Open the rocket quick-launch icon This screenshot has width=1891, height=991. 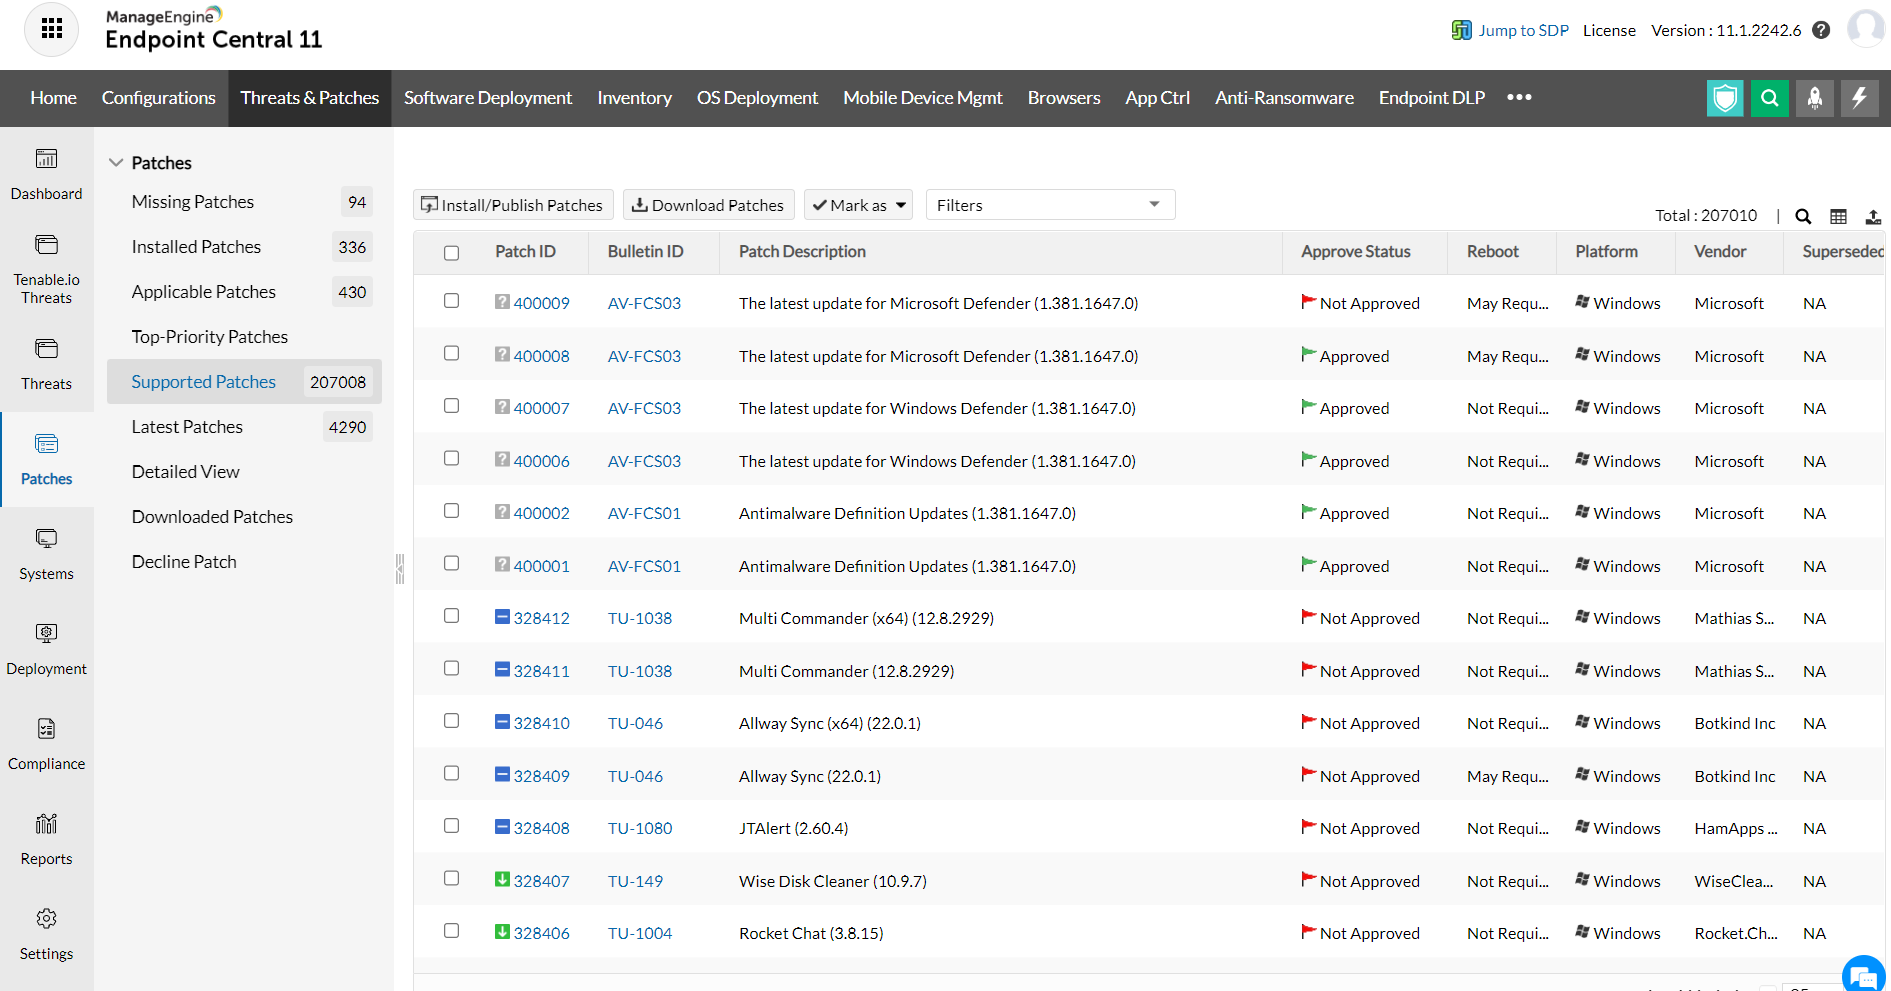click(x=1814, y=98)
